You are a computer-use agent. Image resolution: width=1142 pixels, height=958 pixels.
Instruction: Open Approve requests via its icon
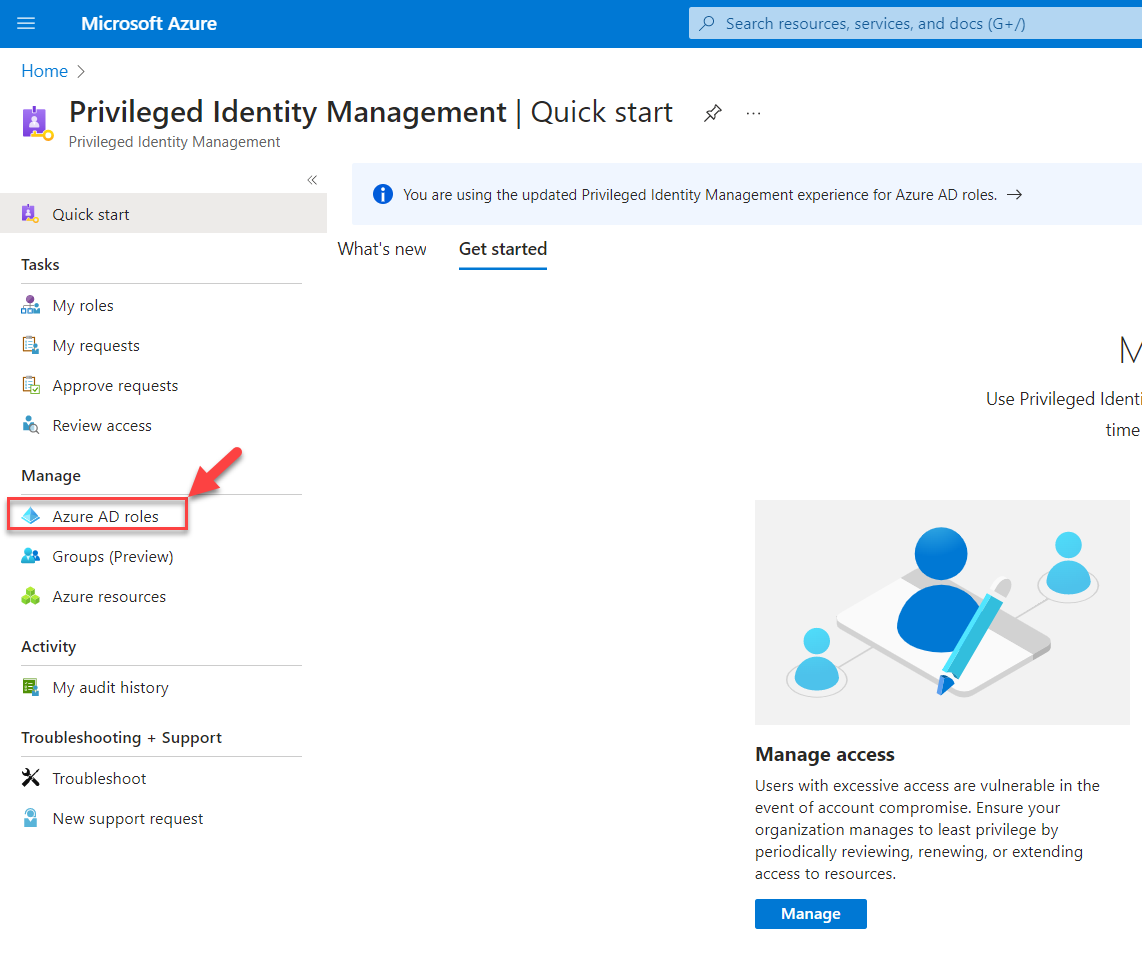click(32, 385)
